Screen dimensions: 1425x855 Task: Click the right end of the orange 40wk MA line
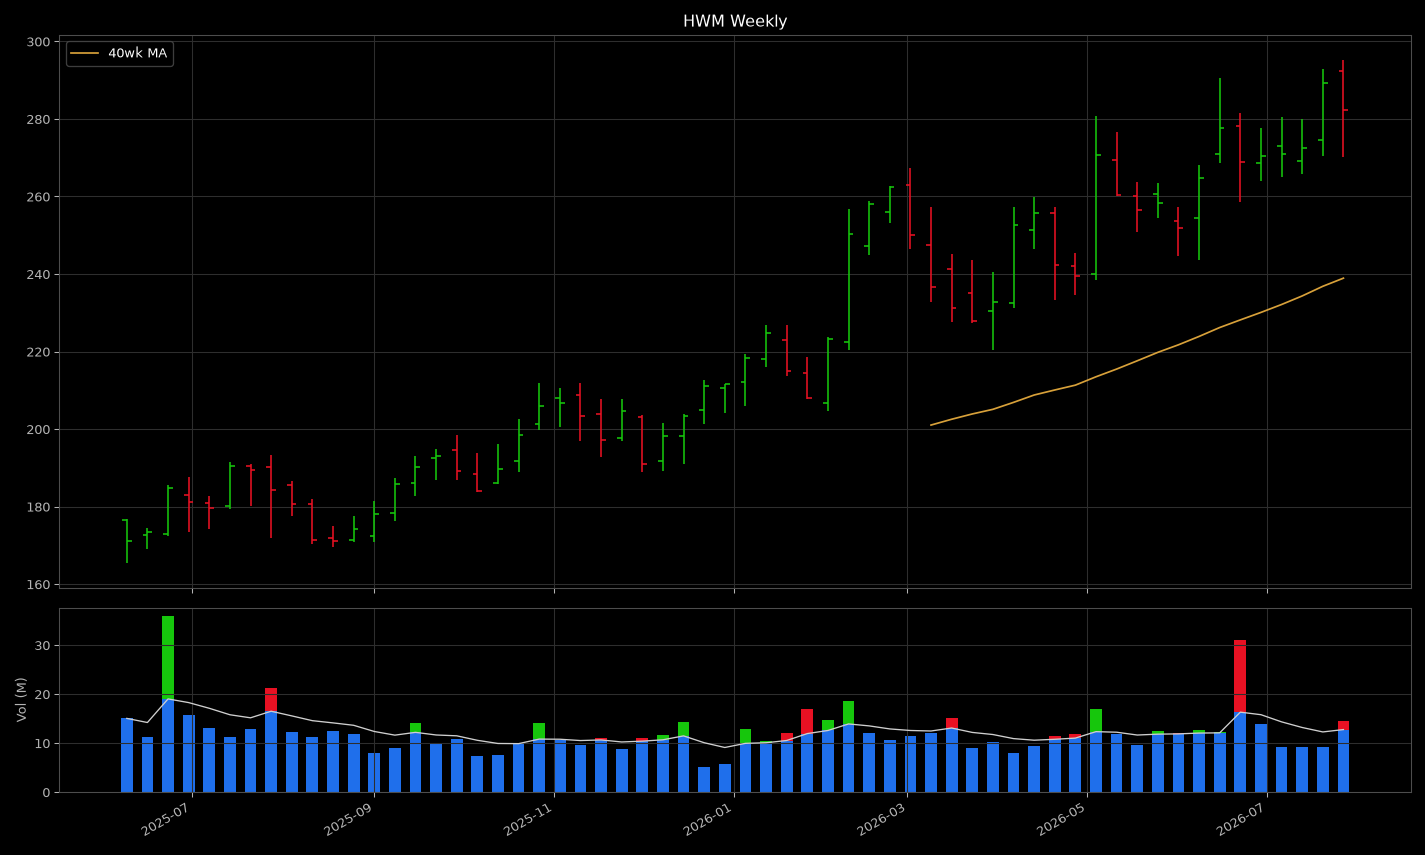1343,278
